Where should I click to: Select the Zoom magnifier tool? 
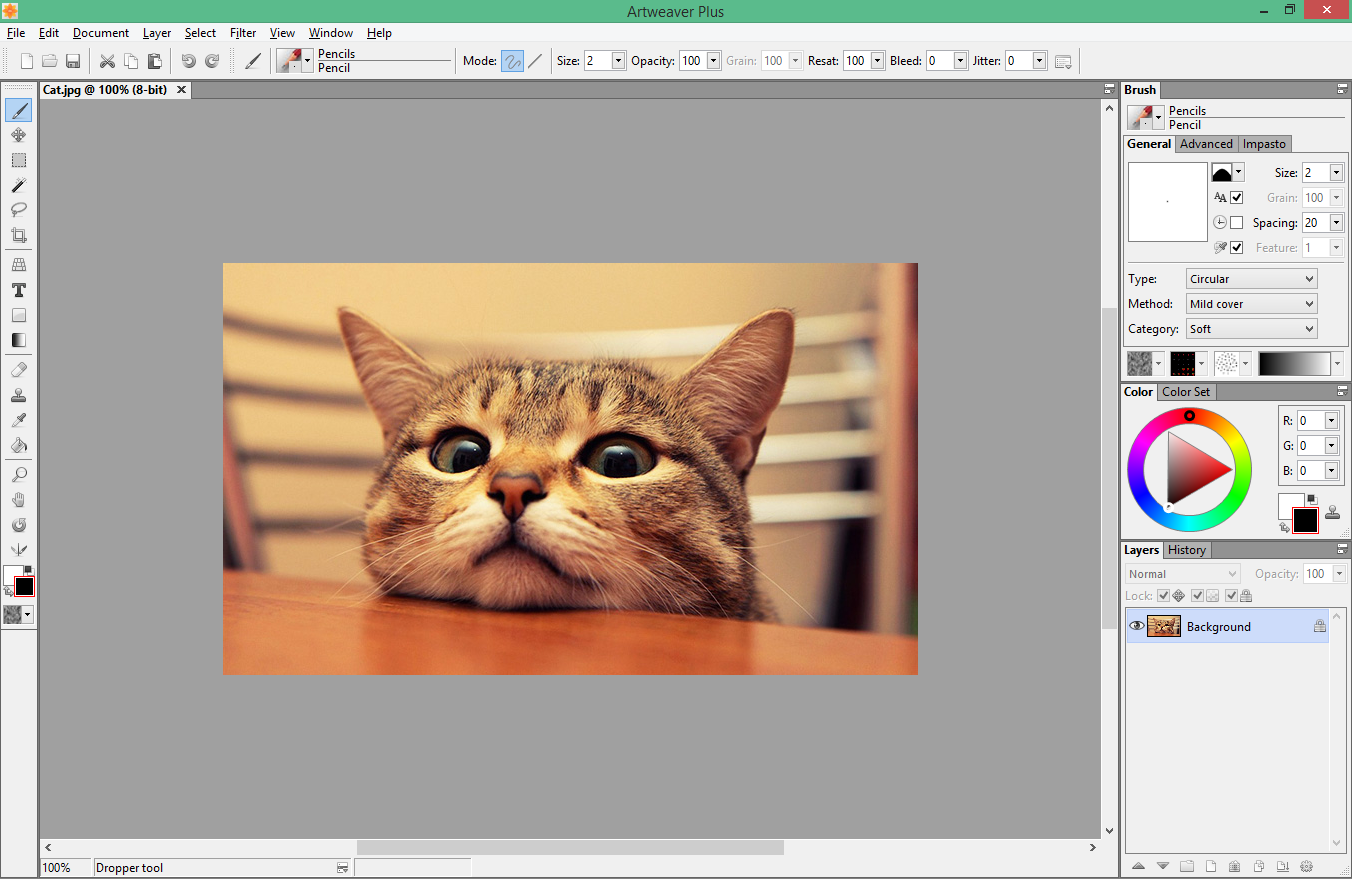[18, 475]
